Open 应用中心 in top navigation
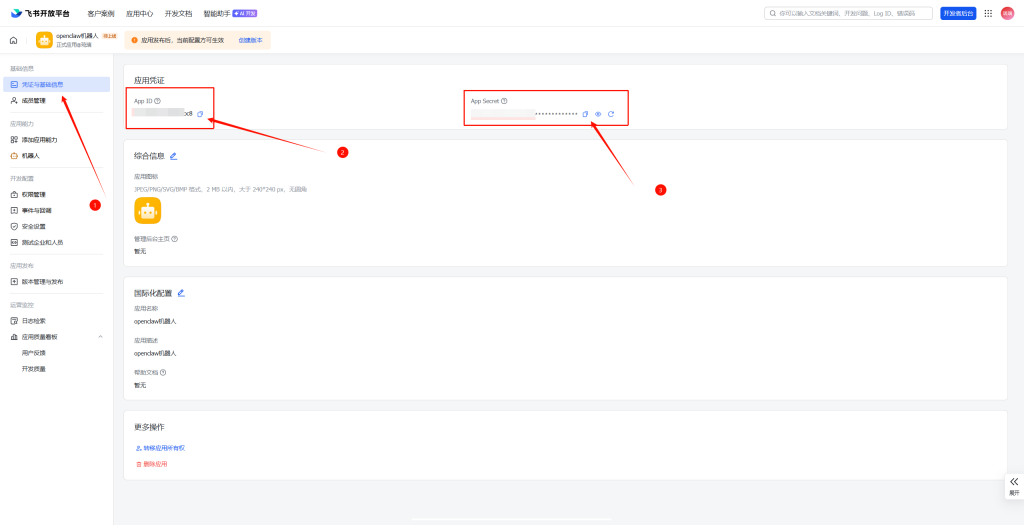 tap(139, 13)
